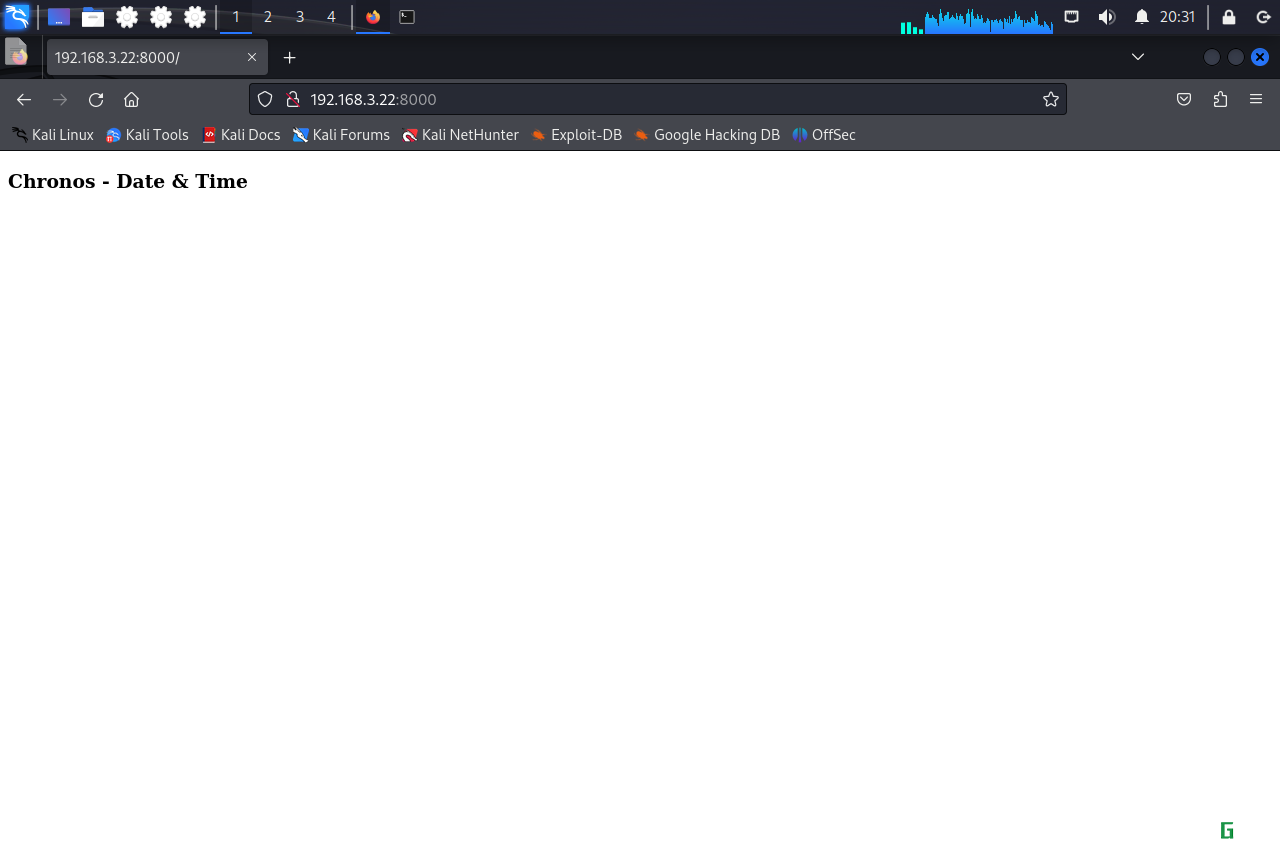Switch to workspace 3

(300, 17)
